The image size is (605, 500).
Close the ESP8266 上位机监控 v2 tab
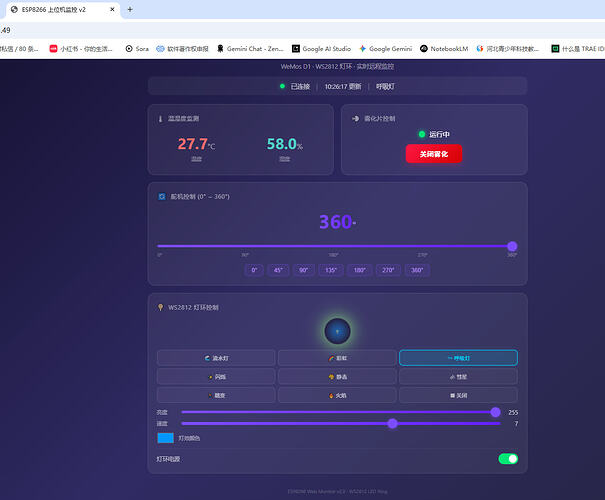click(112, 9)
